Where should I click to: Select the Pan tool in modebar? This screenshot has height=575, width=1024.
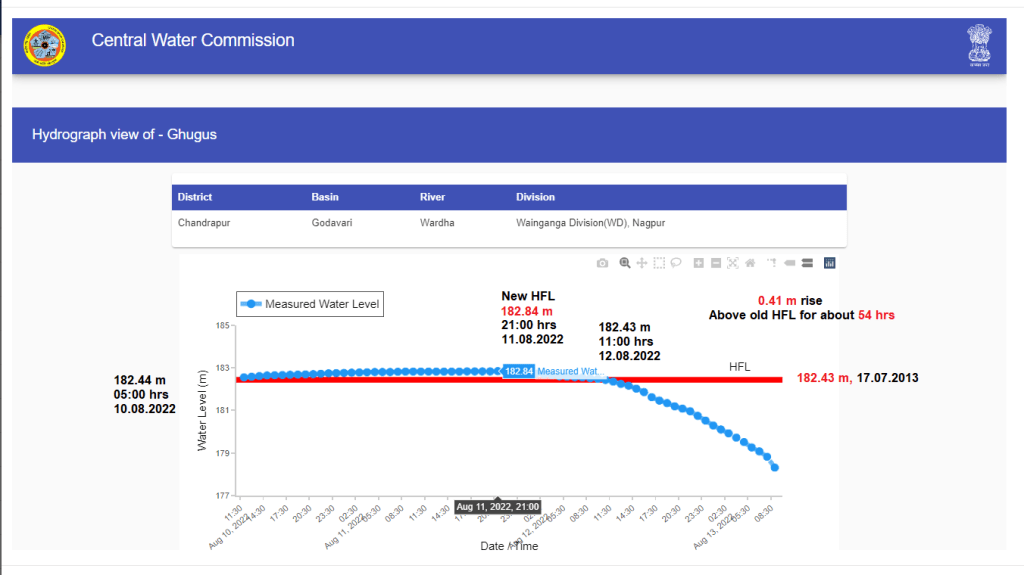pos(642,263)
